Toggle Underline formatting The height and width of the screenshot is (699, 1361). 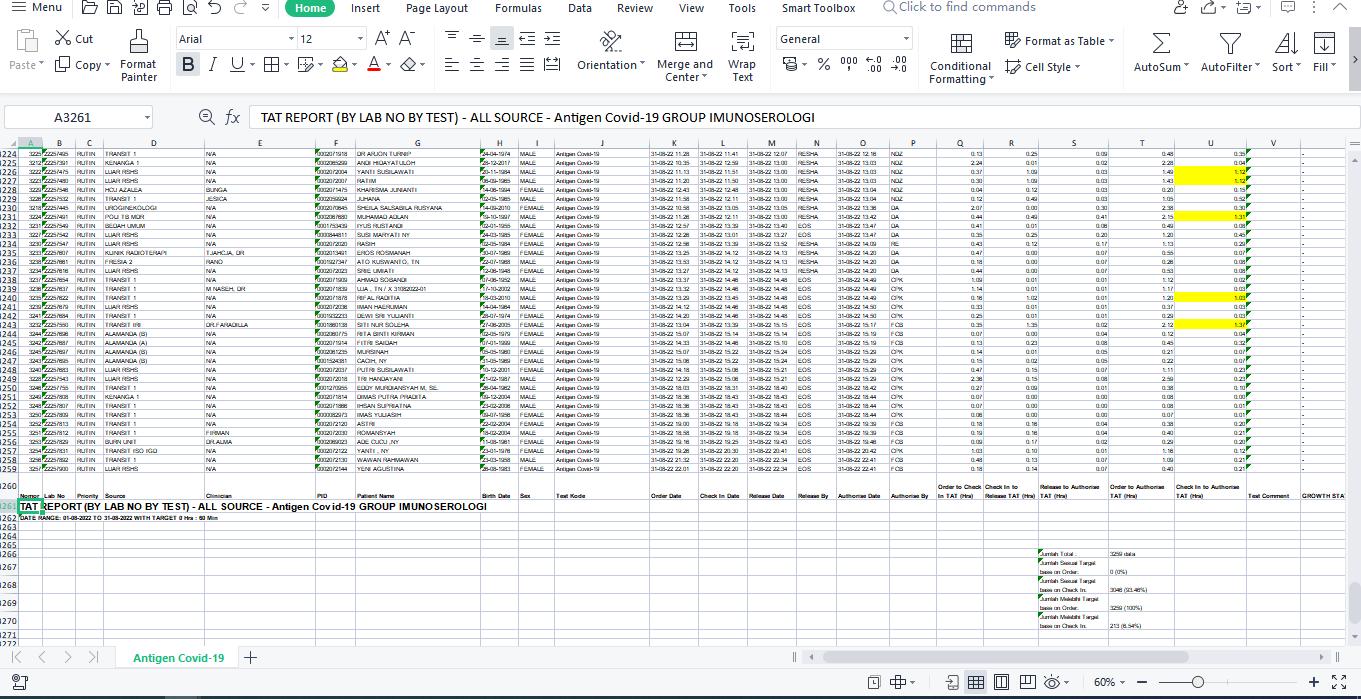pyautogui.click(x=236, y=64)
